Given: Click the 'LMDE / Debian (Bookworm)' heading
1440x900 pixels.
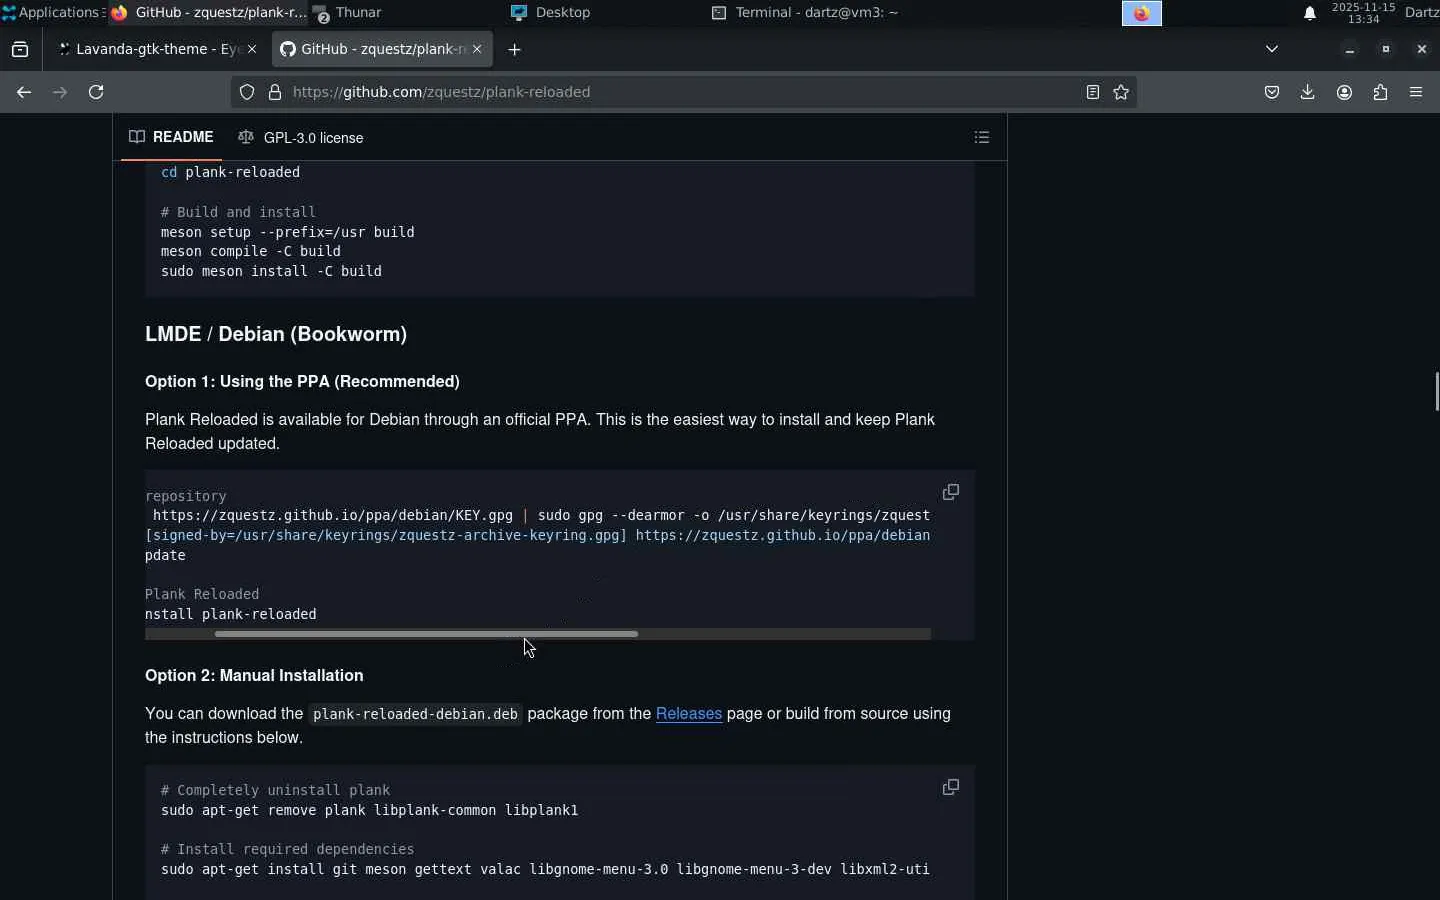Looking at the screenshot, I should (x=276, y=334).
